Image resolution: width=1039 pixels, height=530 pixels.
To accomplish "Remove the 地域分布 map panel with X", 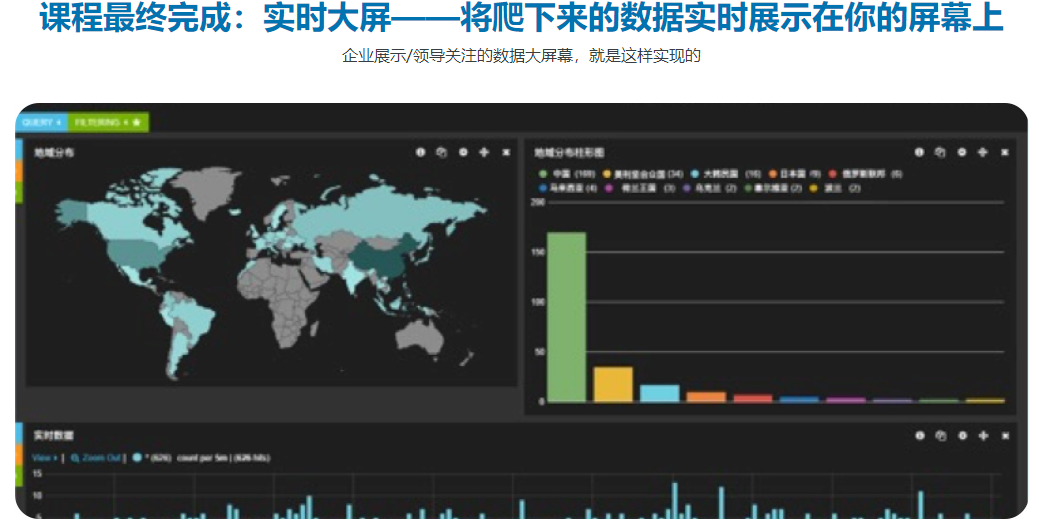I will click(506, 152).
